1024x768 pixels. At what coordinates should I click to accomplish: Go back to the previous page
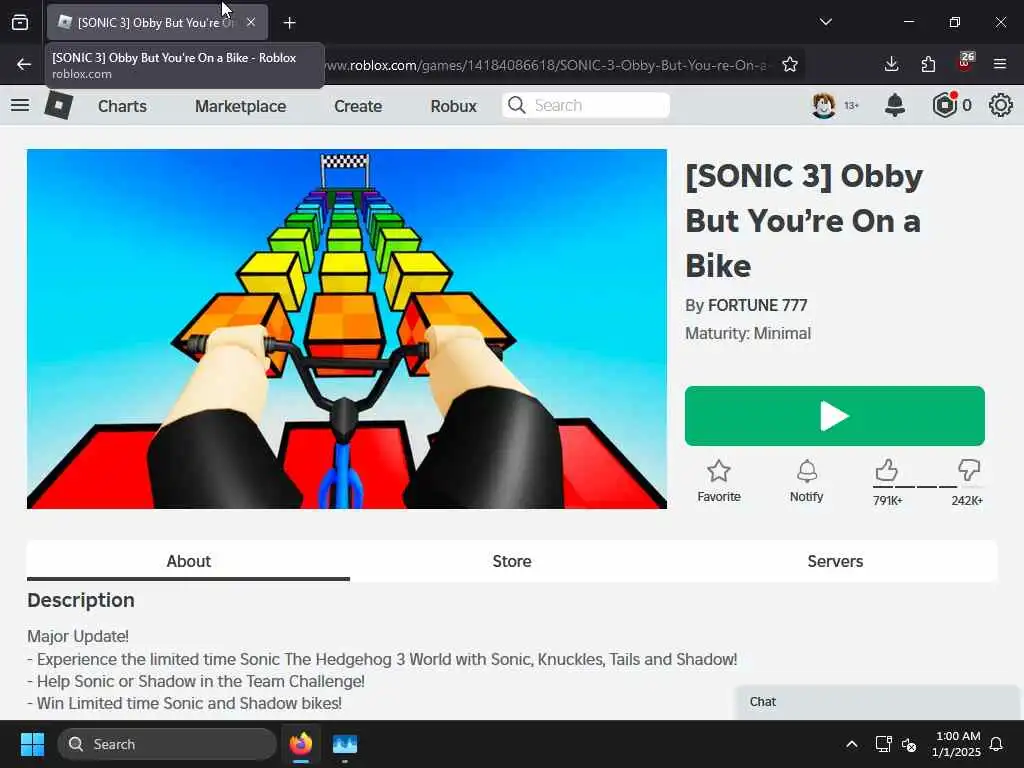click(24, 64)
